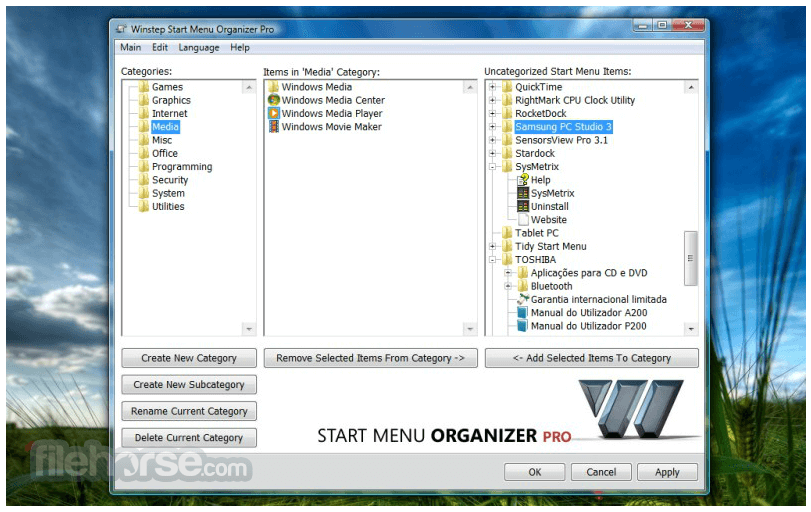Click the Website document icon
Viewport: 811px width, 512px height.
[523, 220]
